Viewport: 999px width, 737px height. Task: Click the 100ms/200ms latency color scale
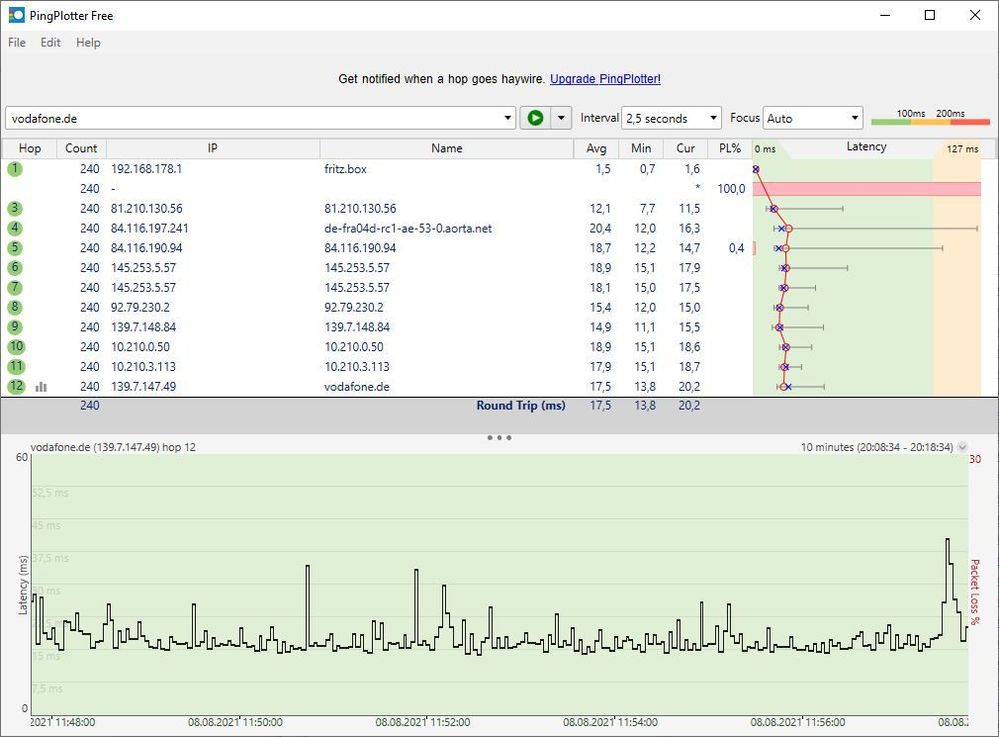(x=930, y=117)
